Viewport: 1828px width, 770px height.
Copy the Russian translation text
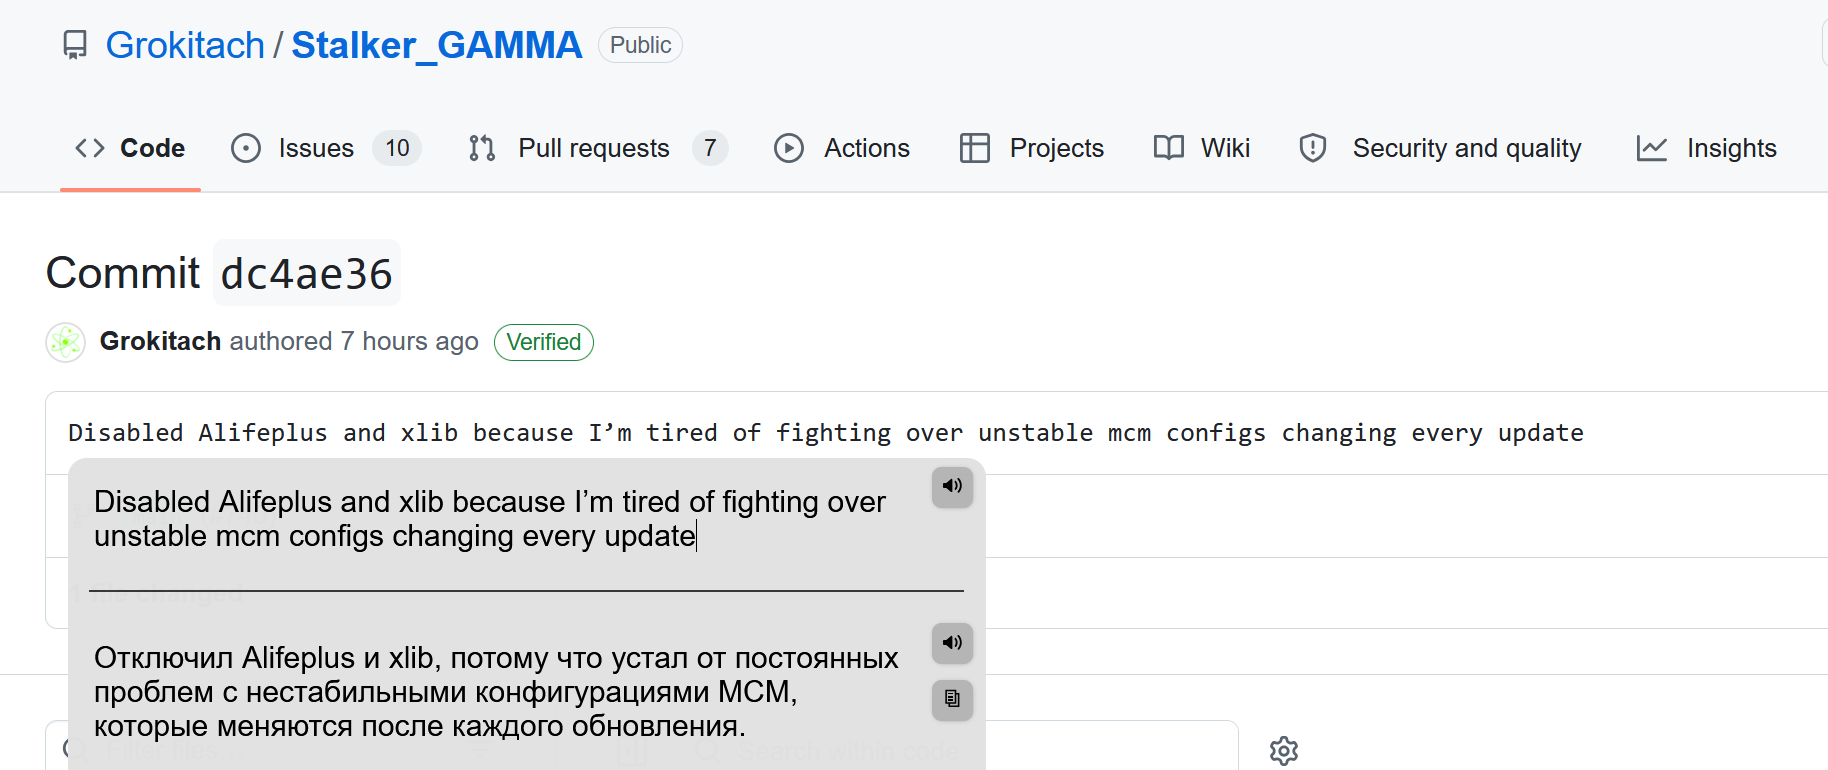pos(952,699)
